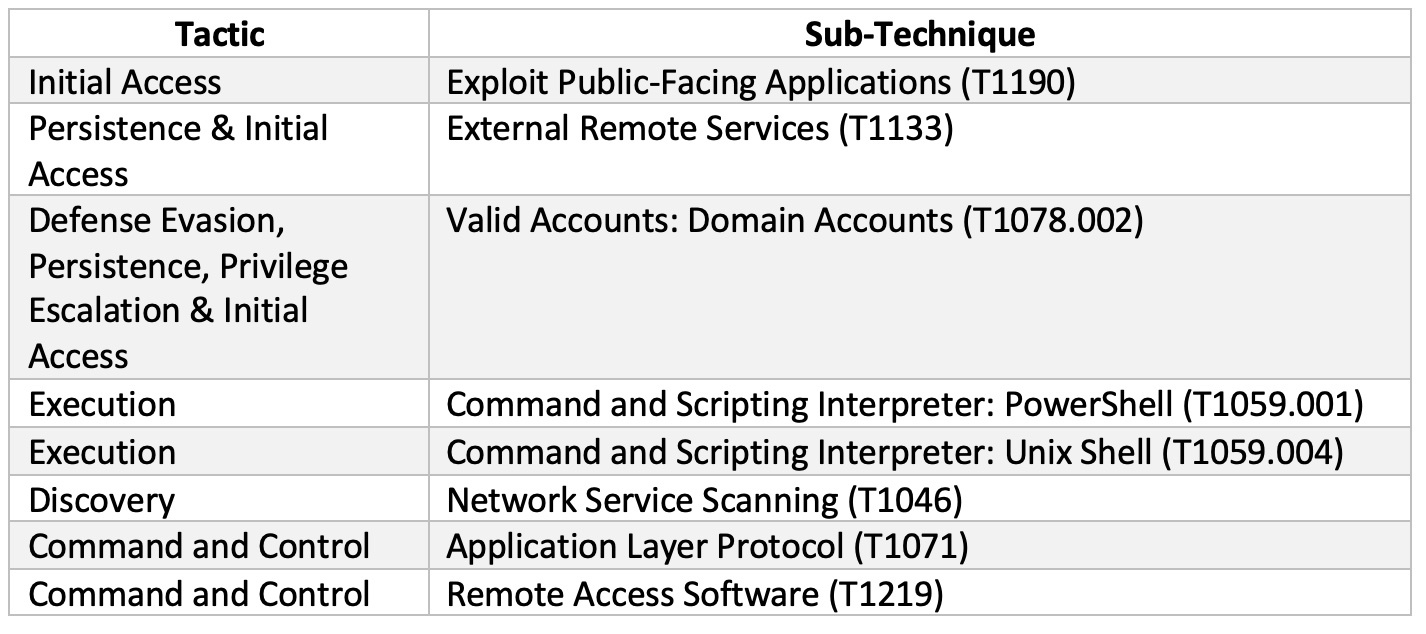
Task: Click Application Layer Protocol text
Action: tap(644, 547)
